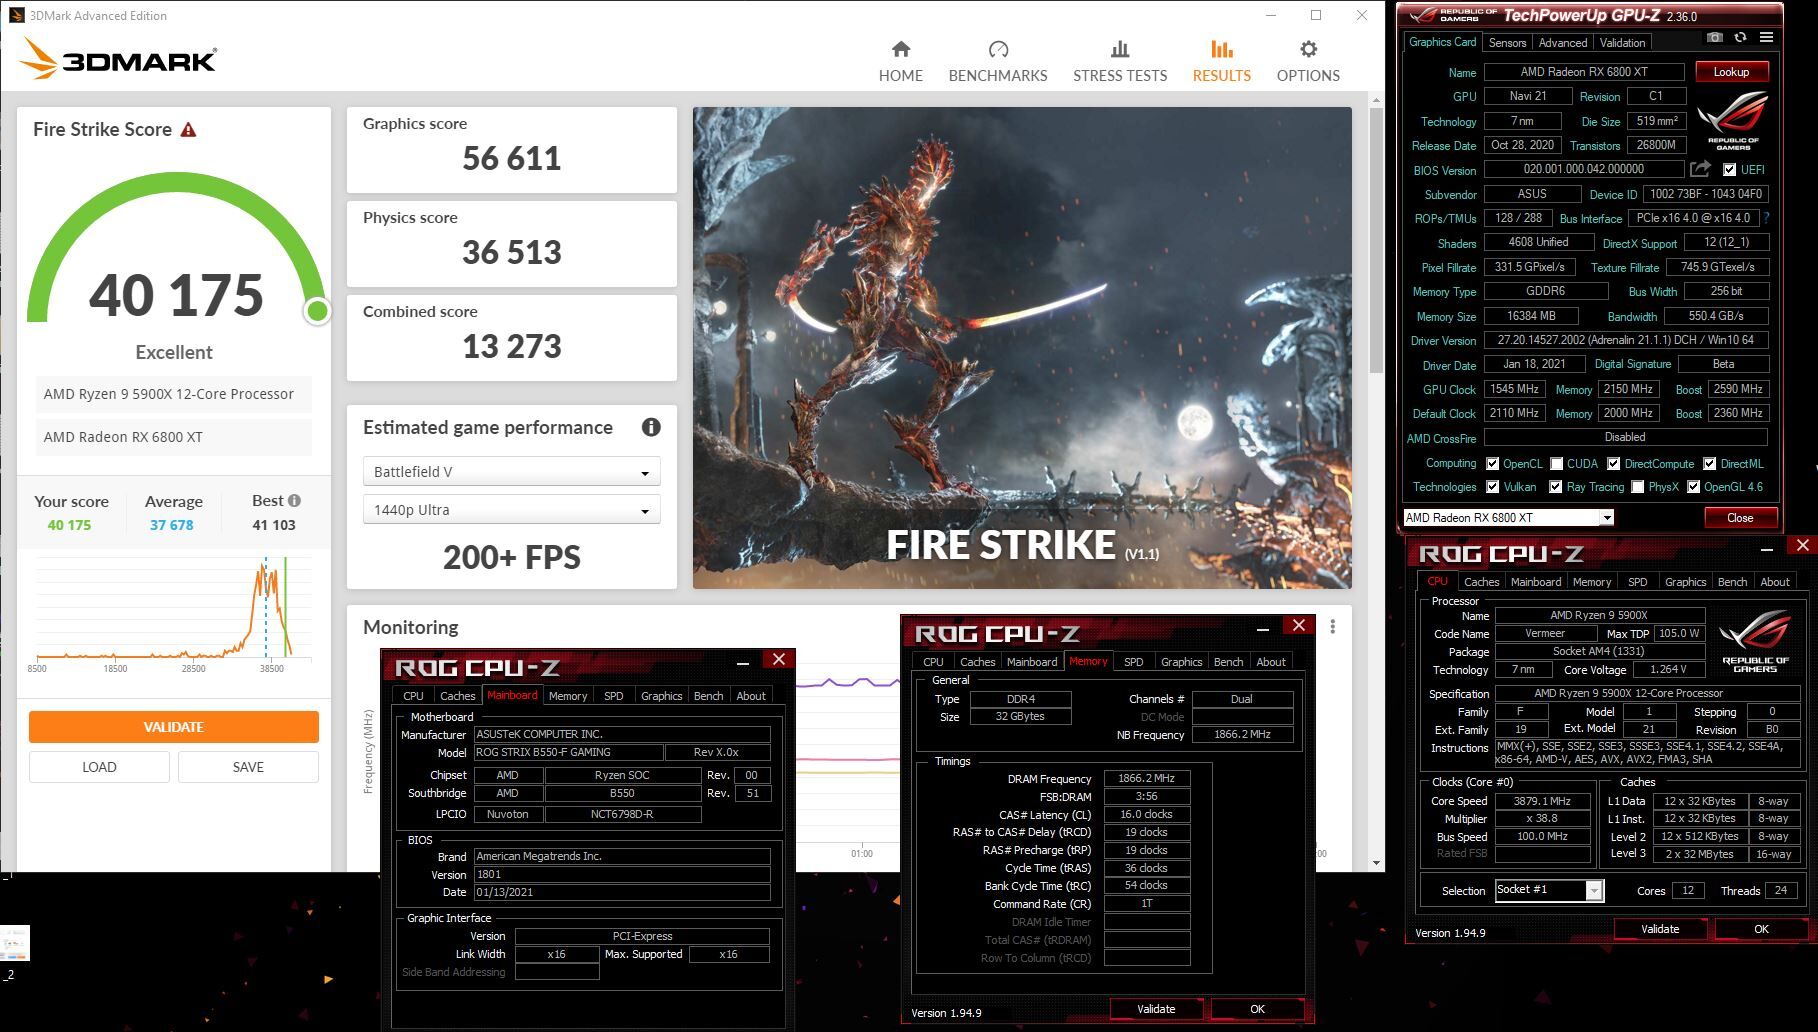Toggle the OpenGL 4.6 checkbox
Viewport: 1818px width, 1032px height.
point(1693,487)
